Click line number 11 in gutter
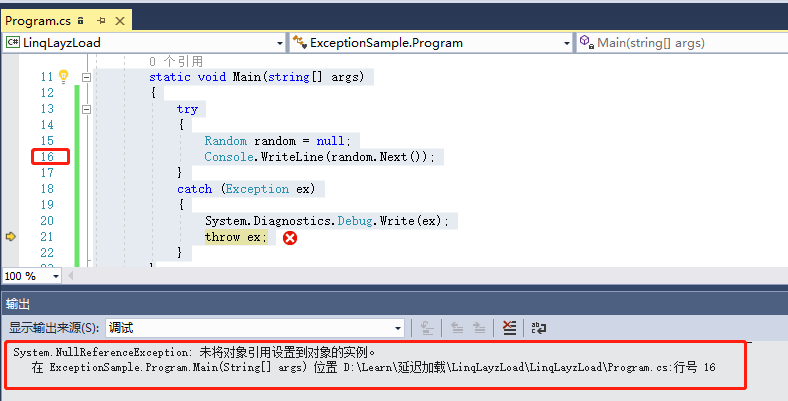 [x=47, y=77]
